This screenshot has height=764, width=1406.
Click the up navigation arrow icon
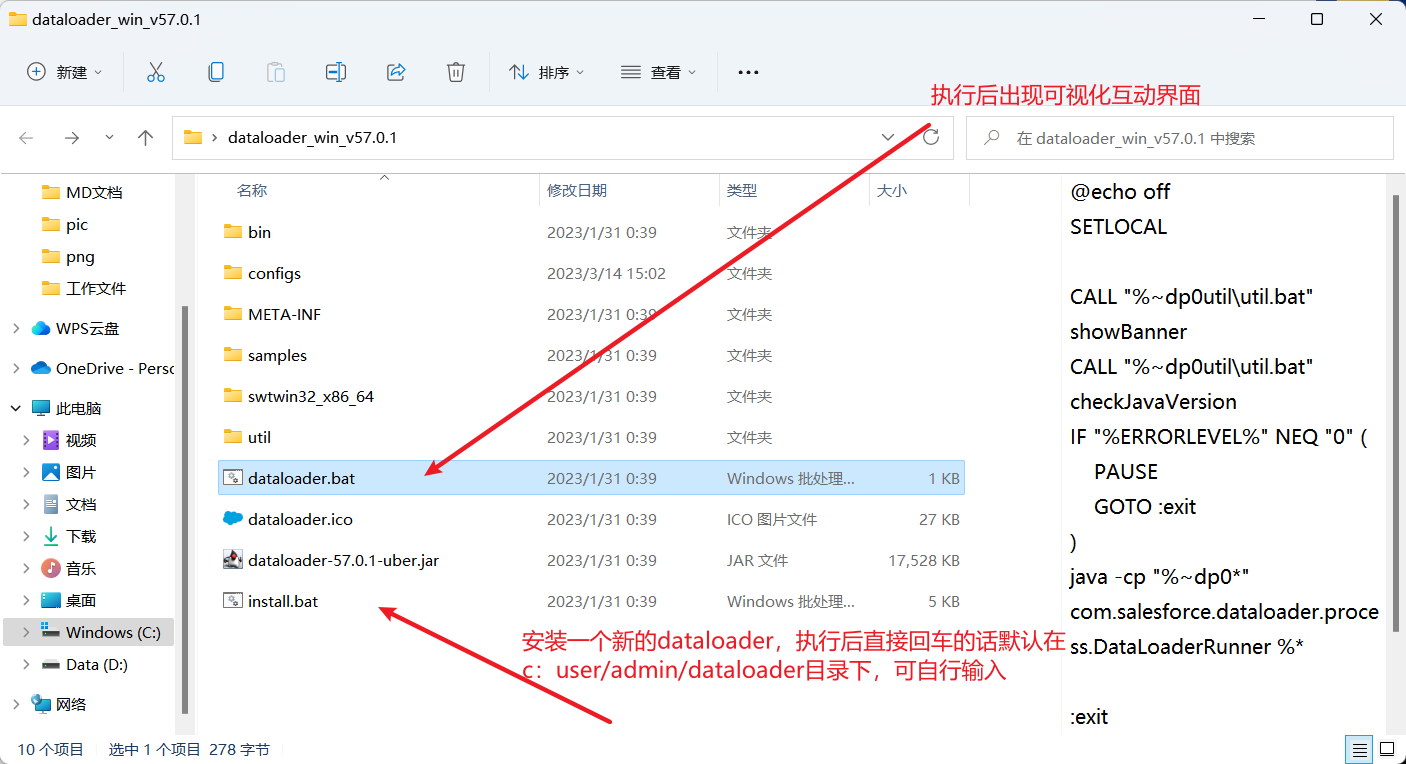[145, 137]
